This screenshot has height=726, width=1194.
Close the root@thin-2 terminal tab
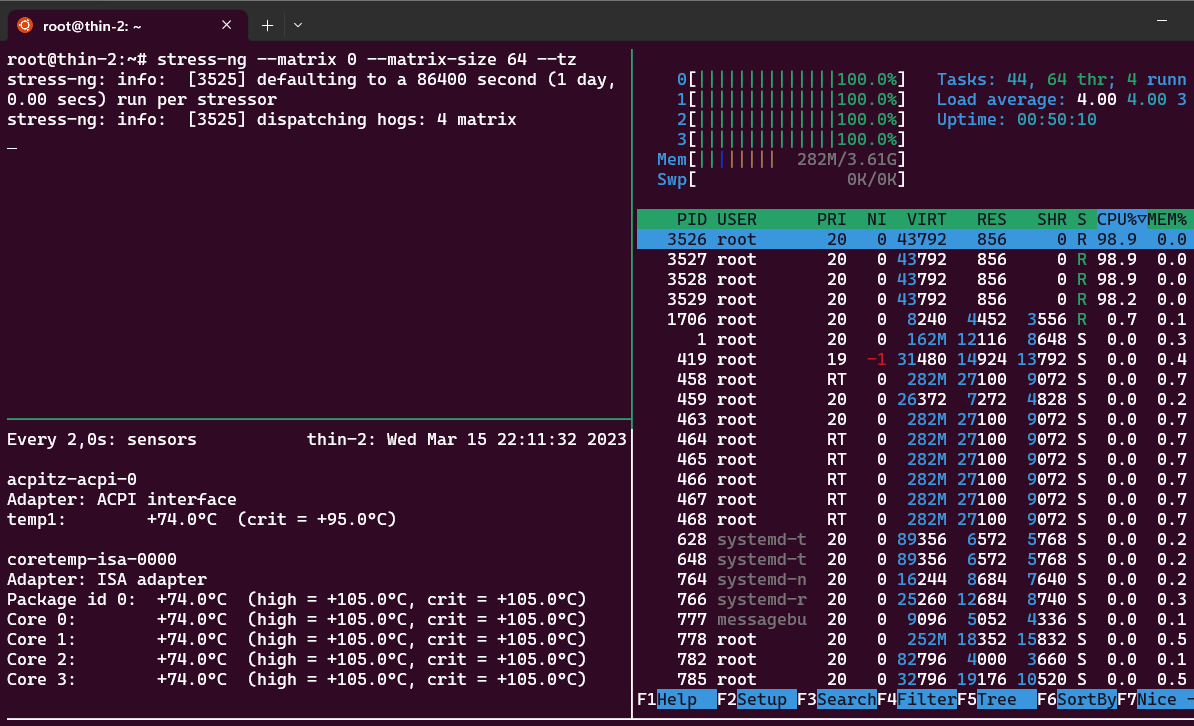point(226,25)
